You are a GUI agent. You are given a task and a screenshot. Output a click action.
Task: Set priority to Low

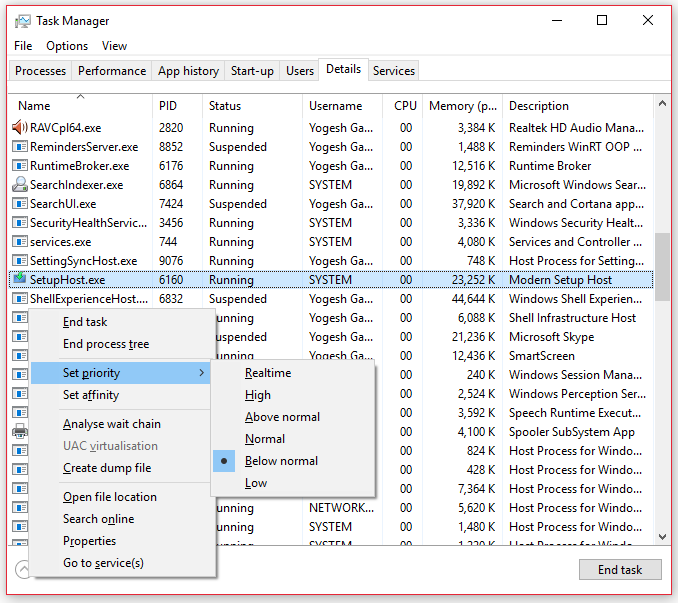[256, 483]
